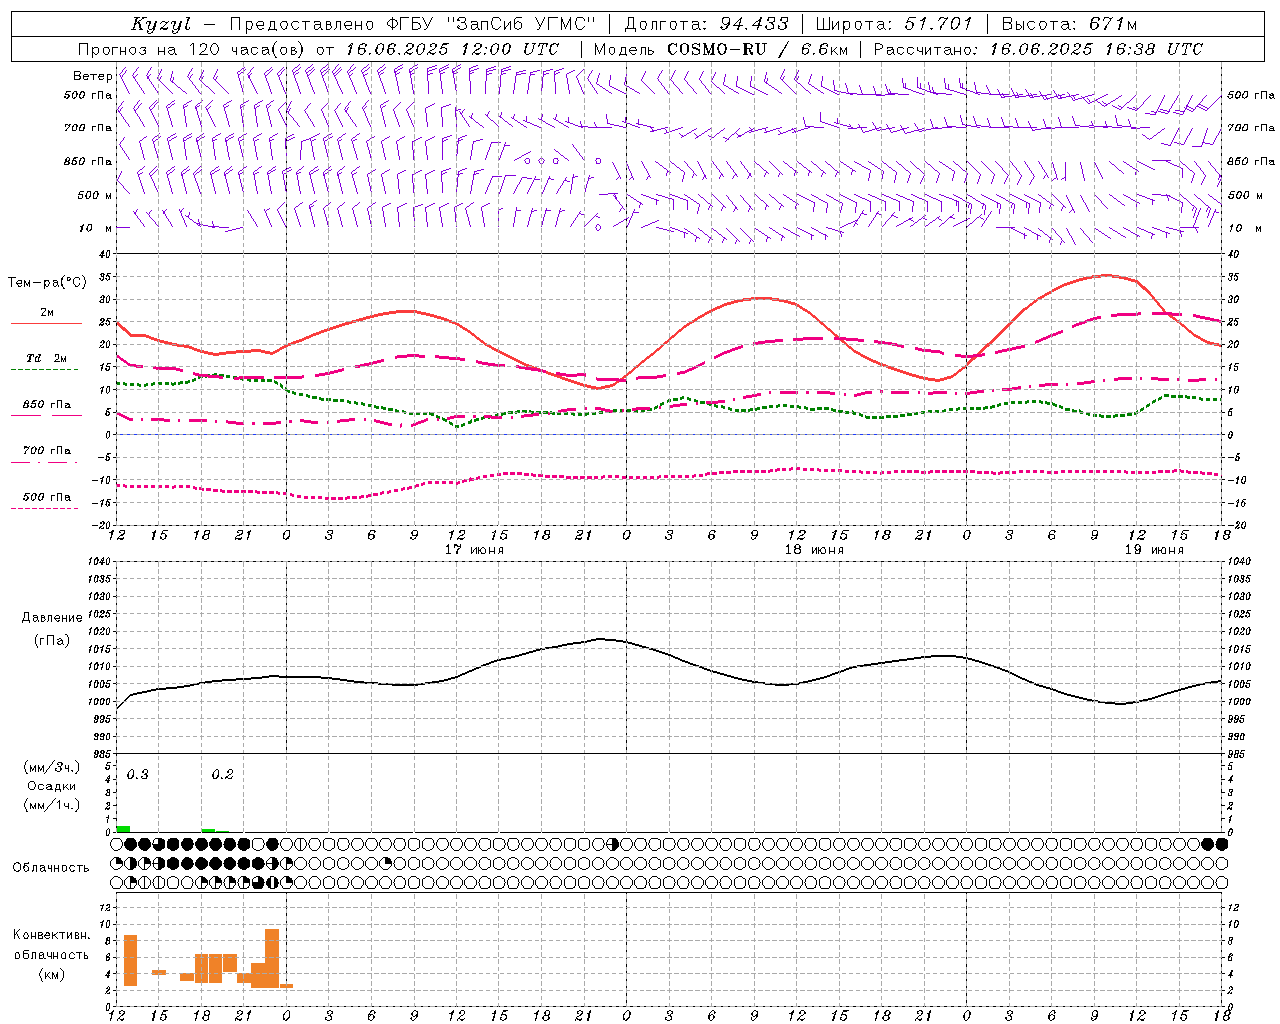Click the first green precipitation bar under 0.3
This screenshot has width=1280, height=1024.
[x=123, y=829]
